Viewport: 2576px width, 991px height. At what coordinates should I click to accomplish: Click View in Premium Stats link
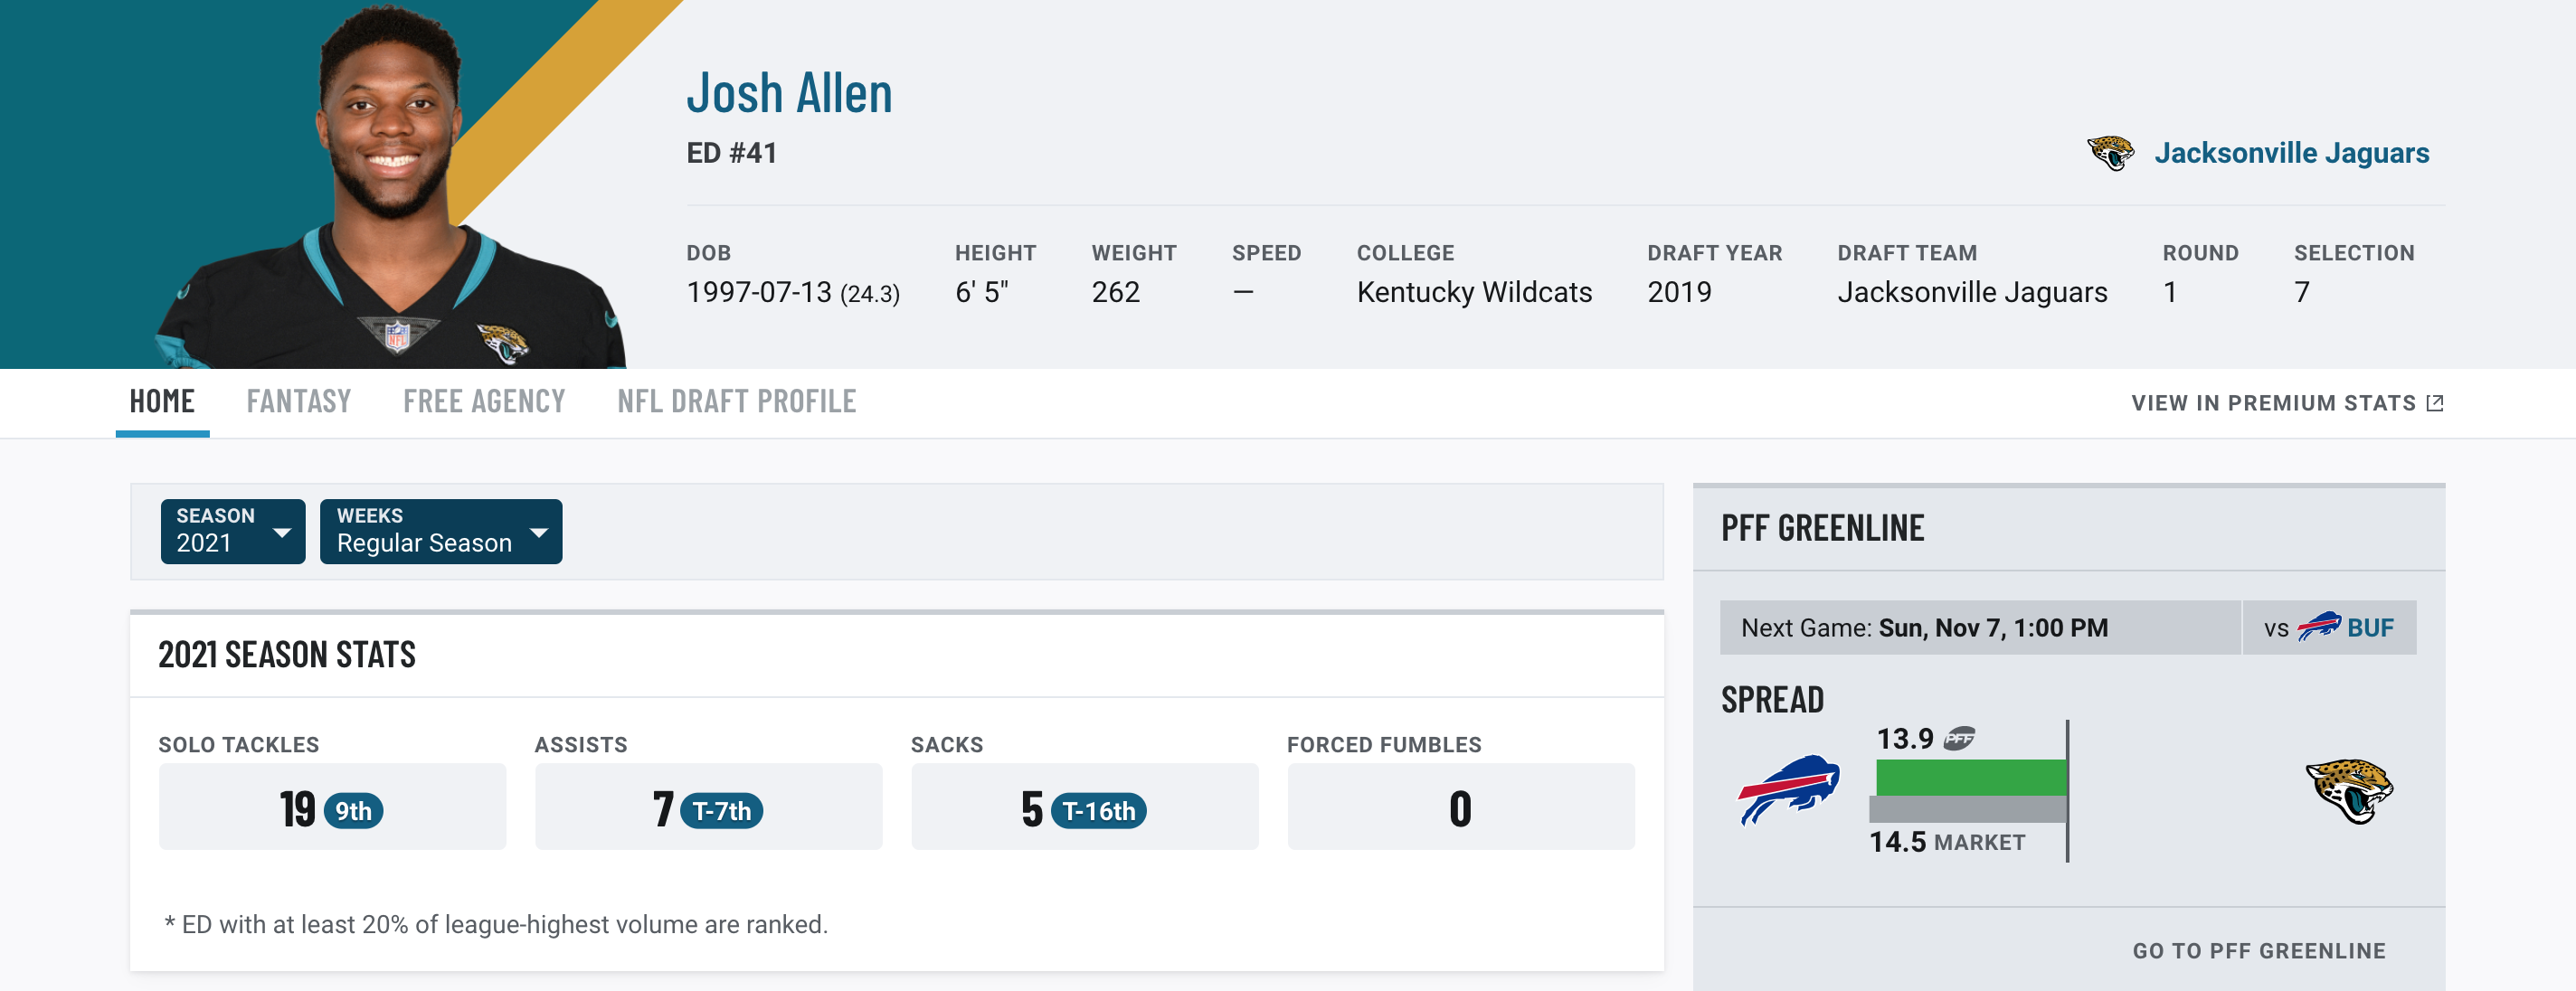pos(2286,401)
